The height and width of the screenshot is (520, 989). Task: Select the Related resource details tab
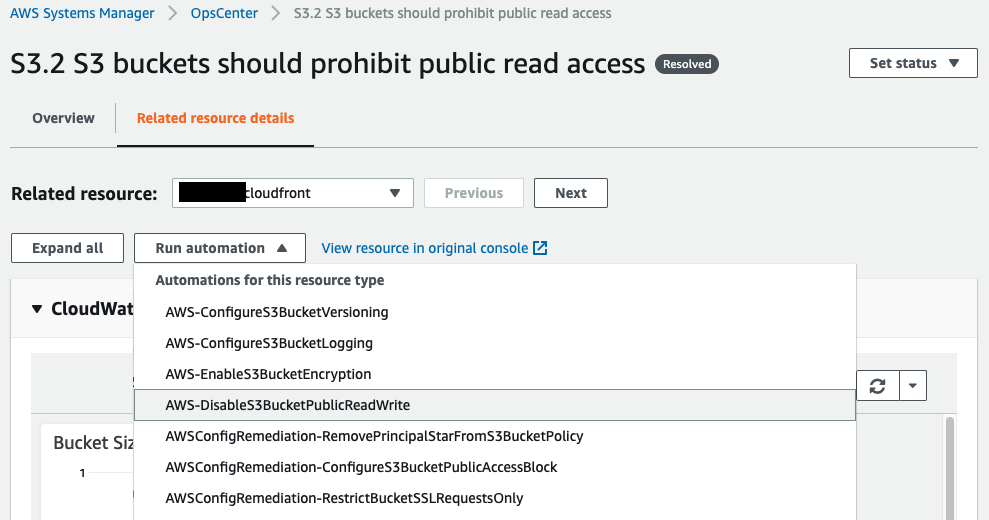pos(215,118)
